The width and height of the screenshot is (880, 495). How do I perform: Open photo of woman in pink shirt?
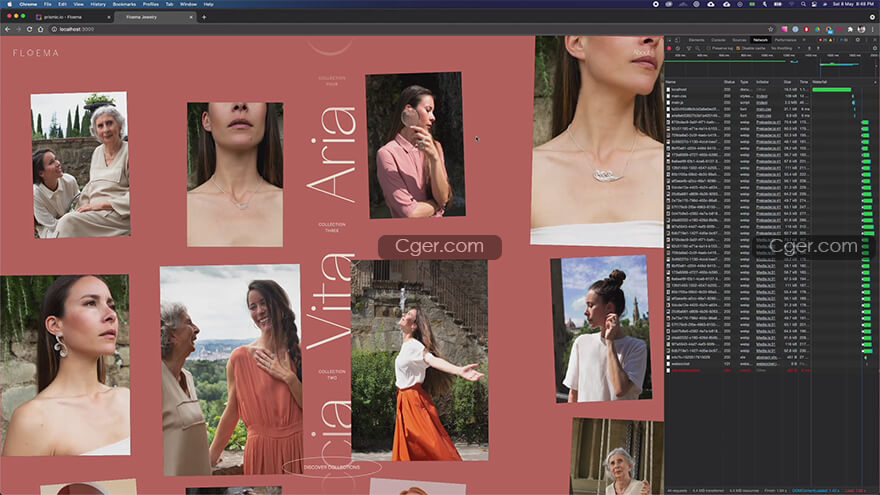pos(415,145)
